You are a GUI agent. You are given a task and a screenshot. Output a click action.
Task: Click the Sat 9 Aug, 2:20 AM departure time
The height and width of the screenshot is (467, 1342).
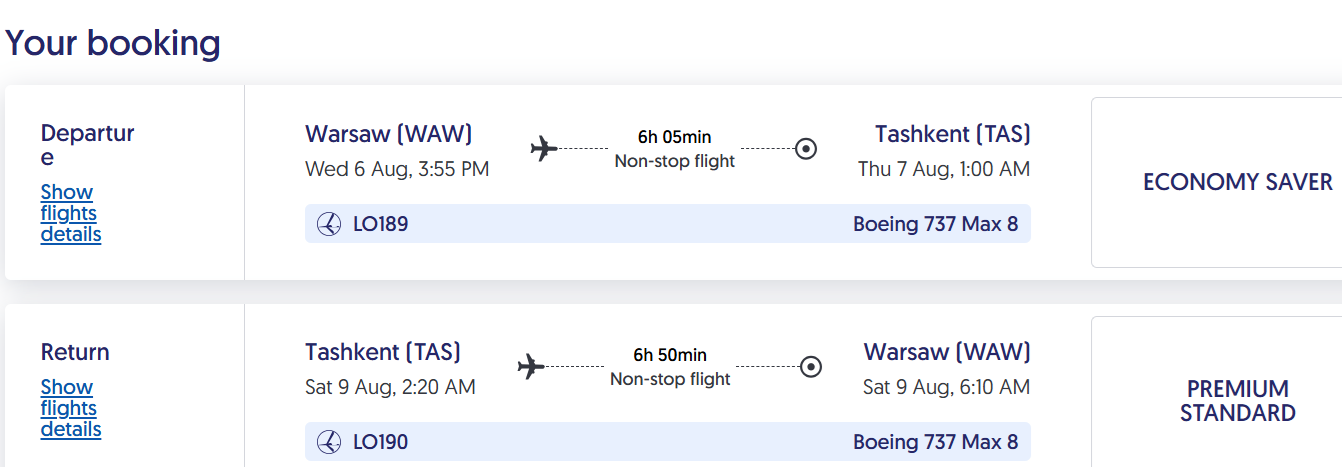[390, 387]
